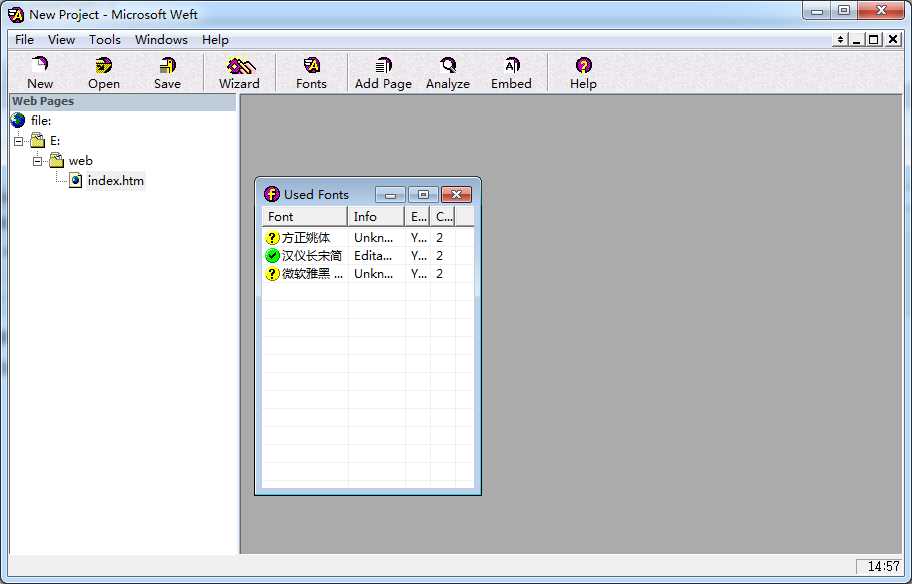Collapse the web folder node
This screenshot has height=584, width=912.
coord(37,161)
